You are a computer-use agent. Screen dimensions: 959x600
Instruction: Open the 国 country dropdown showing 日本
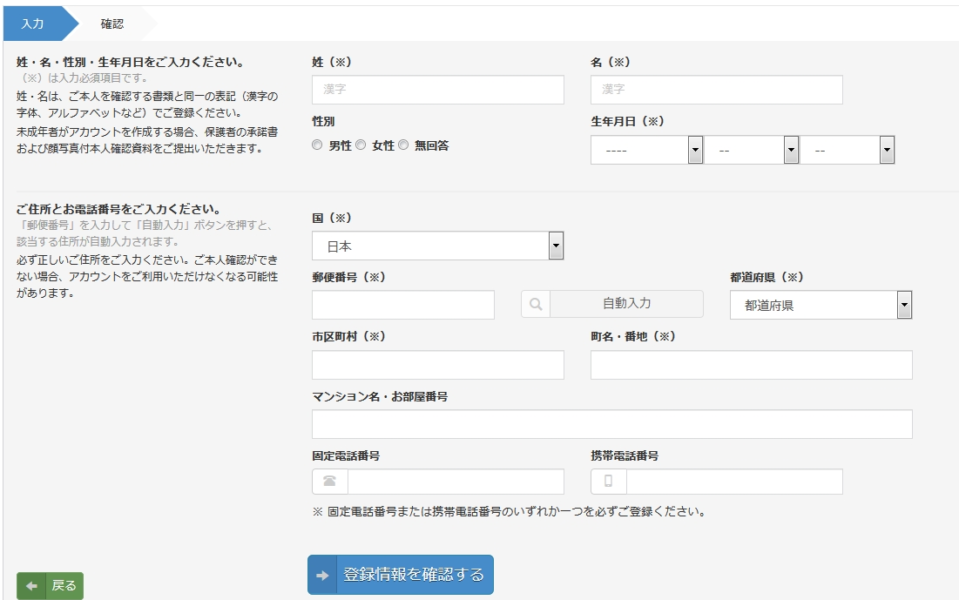click(438, 246)
